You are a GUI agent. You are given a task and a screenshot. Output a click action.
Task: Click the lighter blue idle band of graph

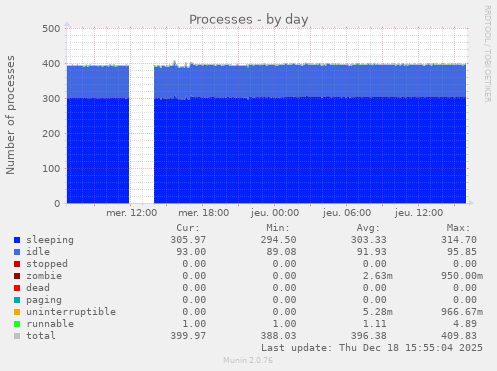pyautogui.click(x=310, y=81)
